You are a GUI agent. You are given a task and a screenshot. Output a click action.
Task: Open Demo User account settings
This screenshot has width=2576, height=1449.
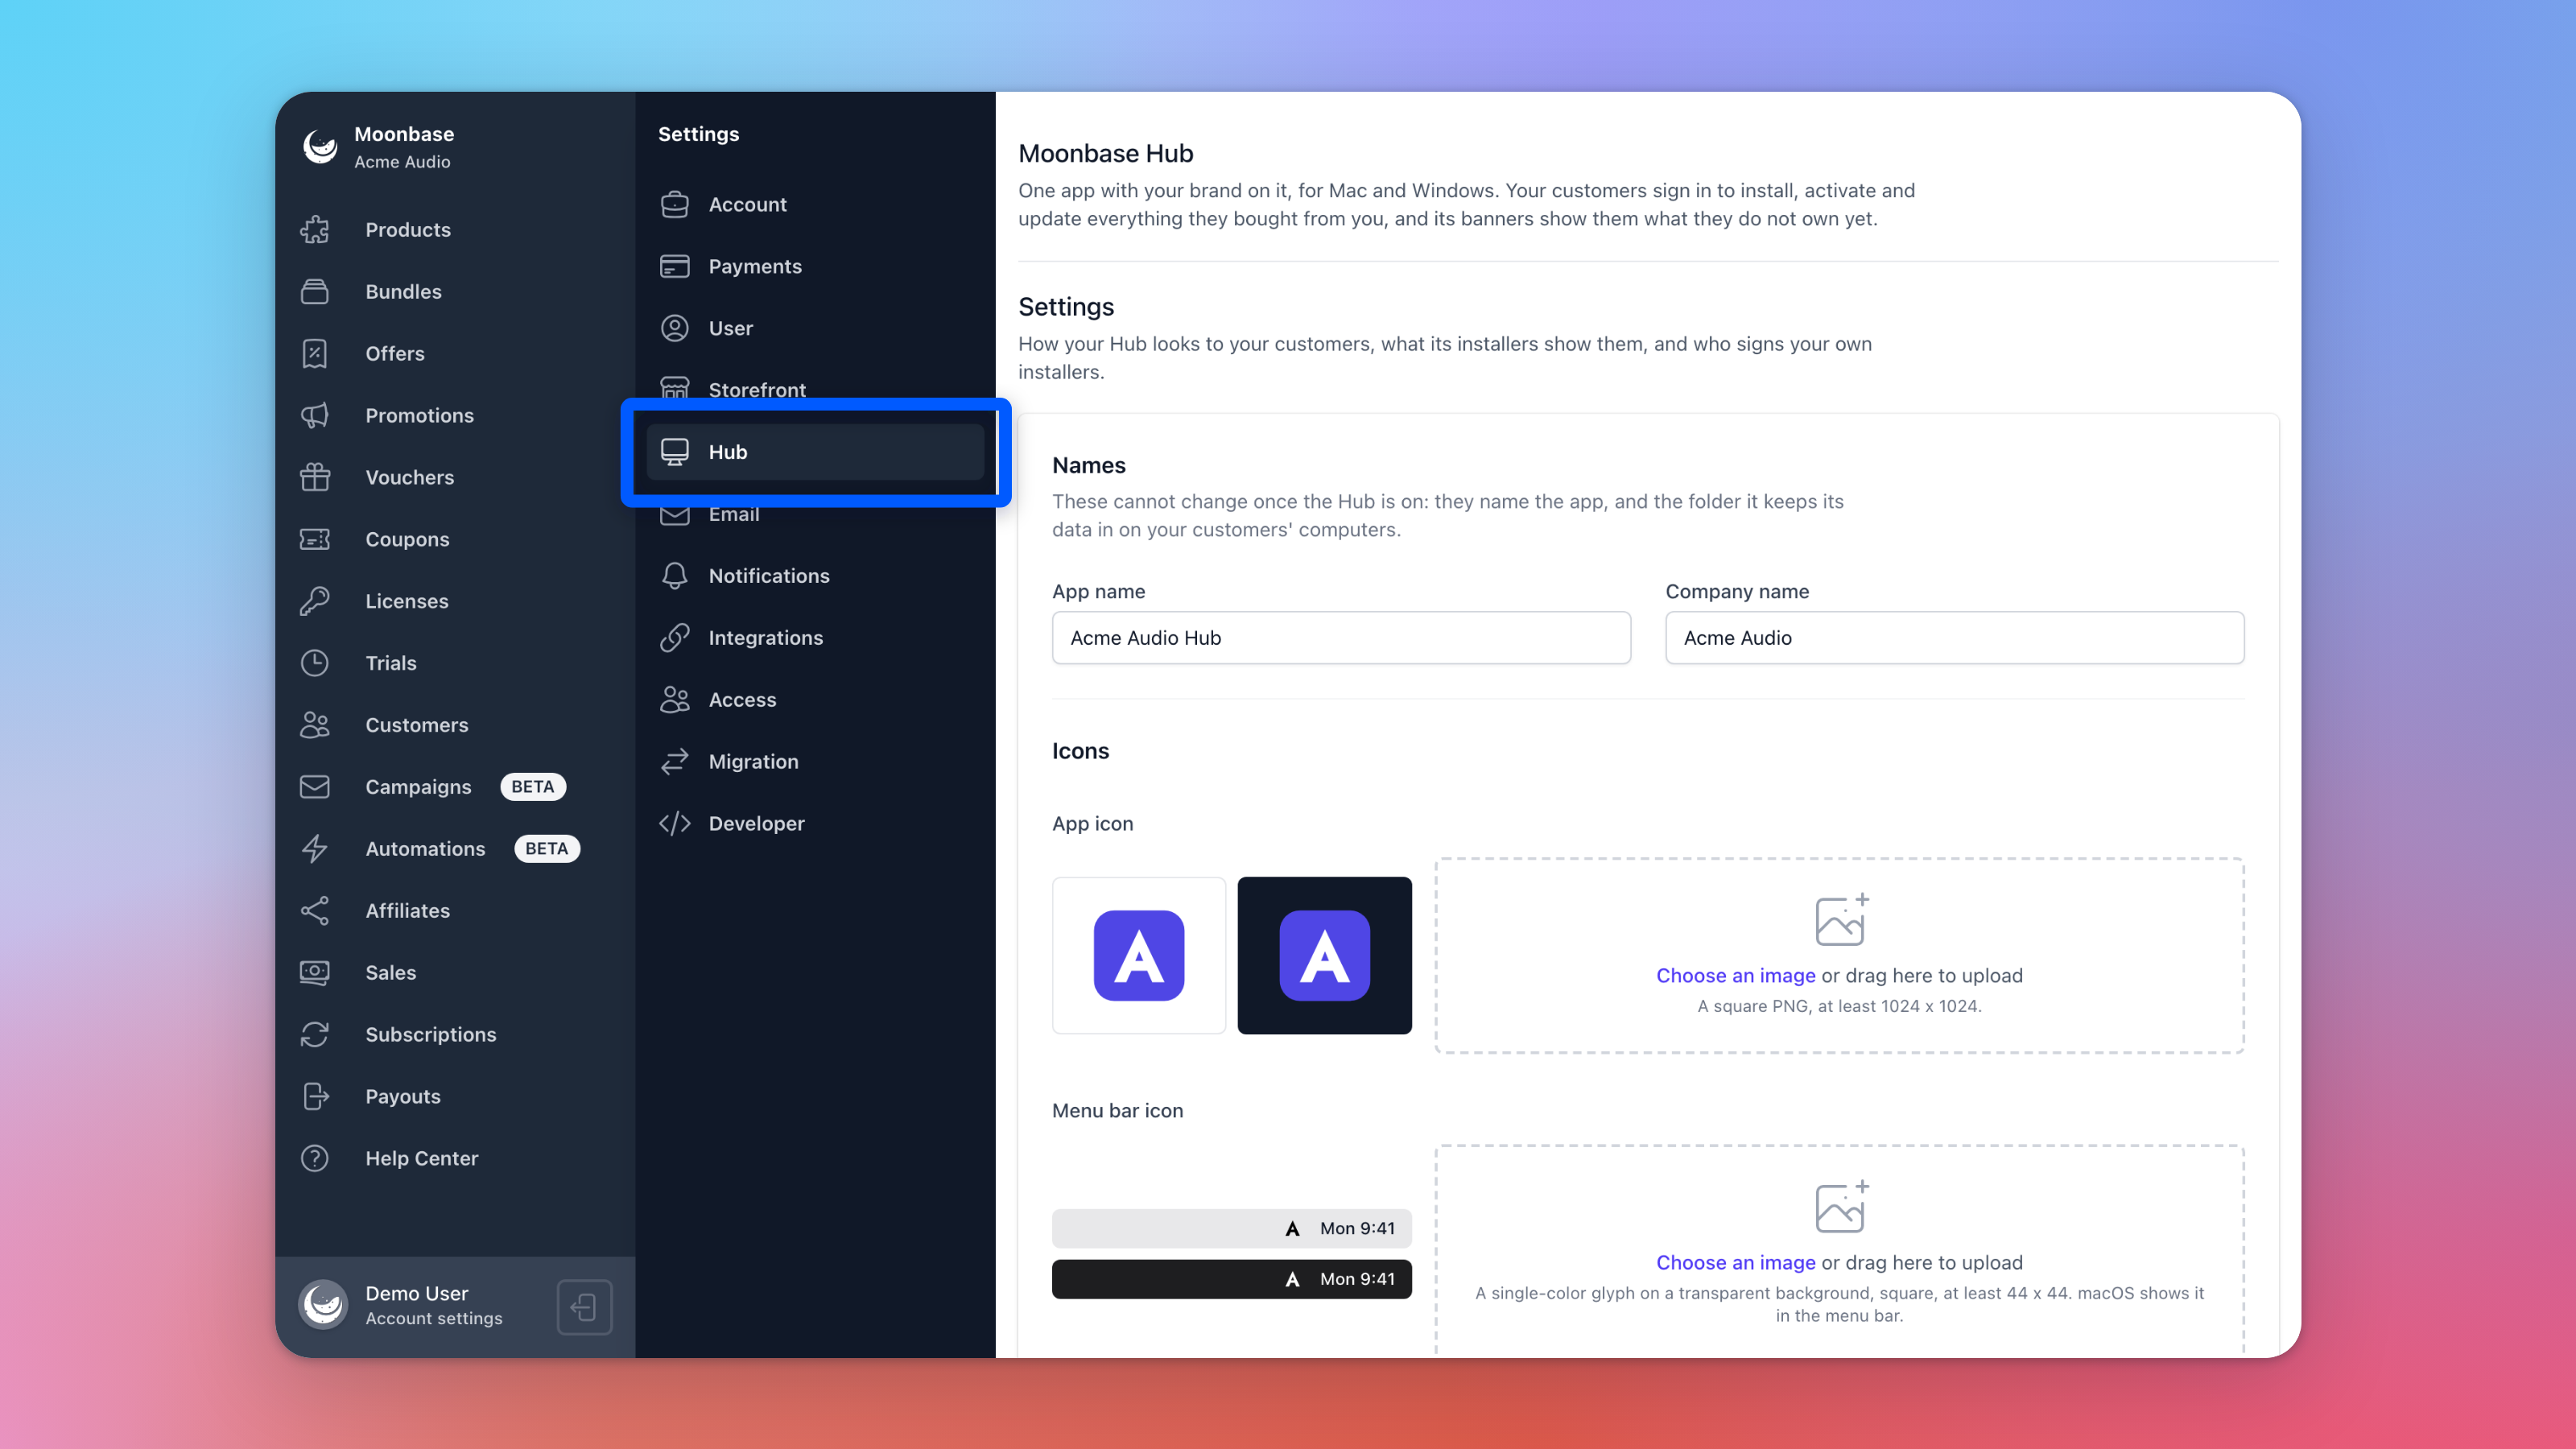tap(434, 1306)
